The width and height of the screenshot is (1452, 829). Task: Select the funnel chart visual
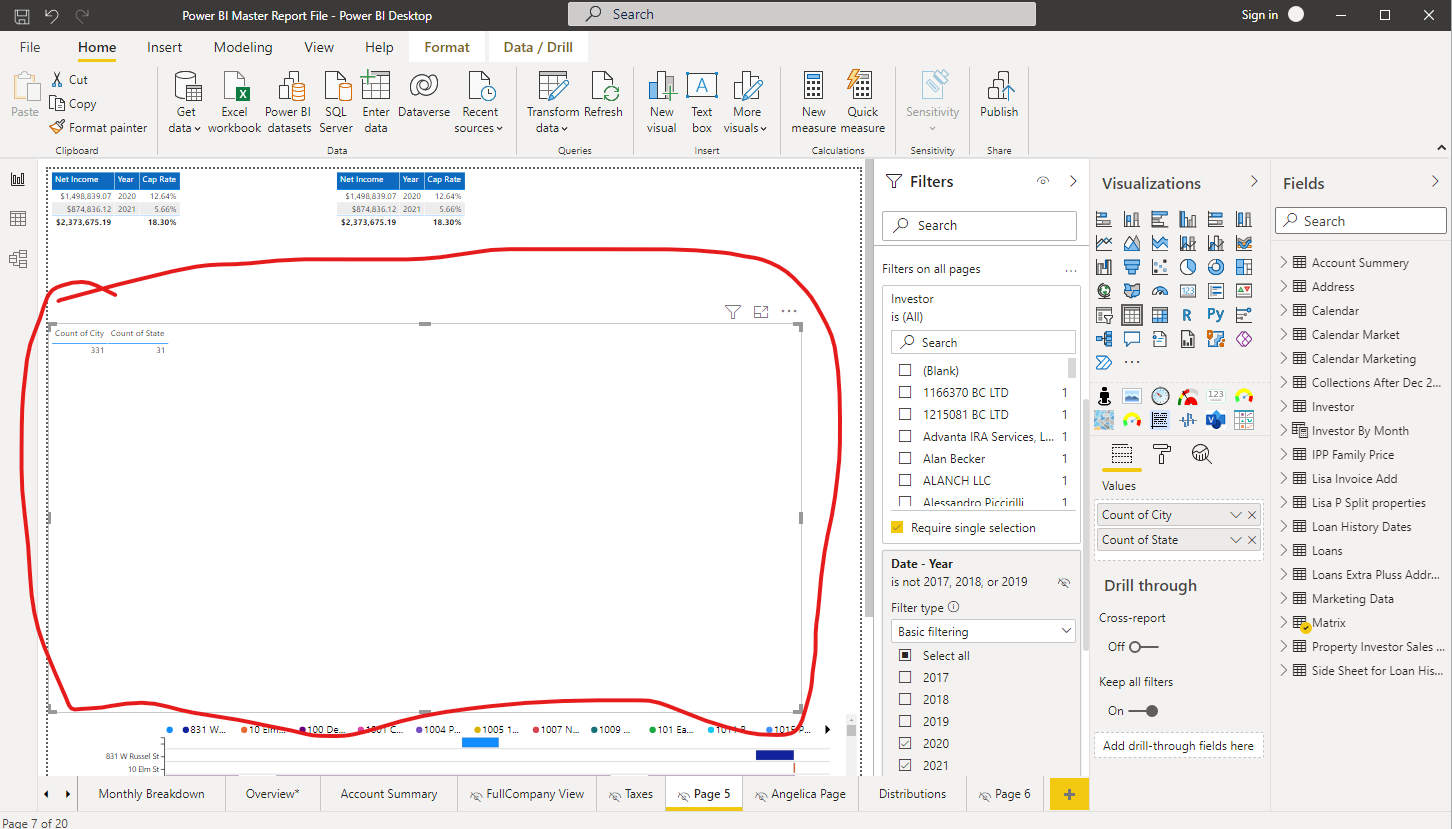(1132, 267)
